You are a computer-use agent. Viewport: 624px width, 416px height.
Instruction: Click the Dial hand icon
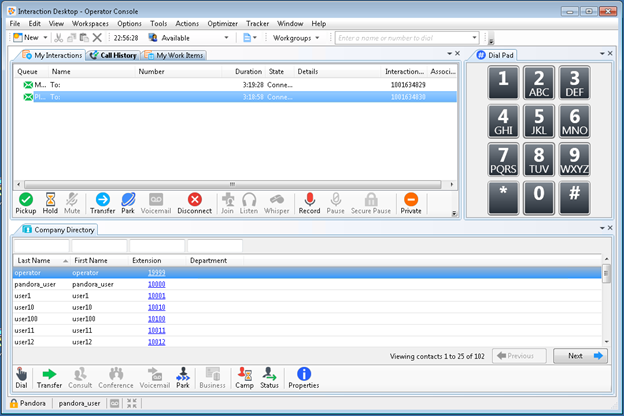click(22, 378)
